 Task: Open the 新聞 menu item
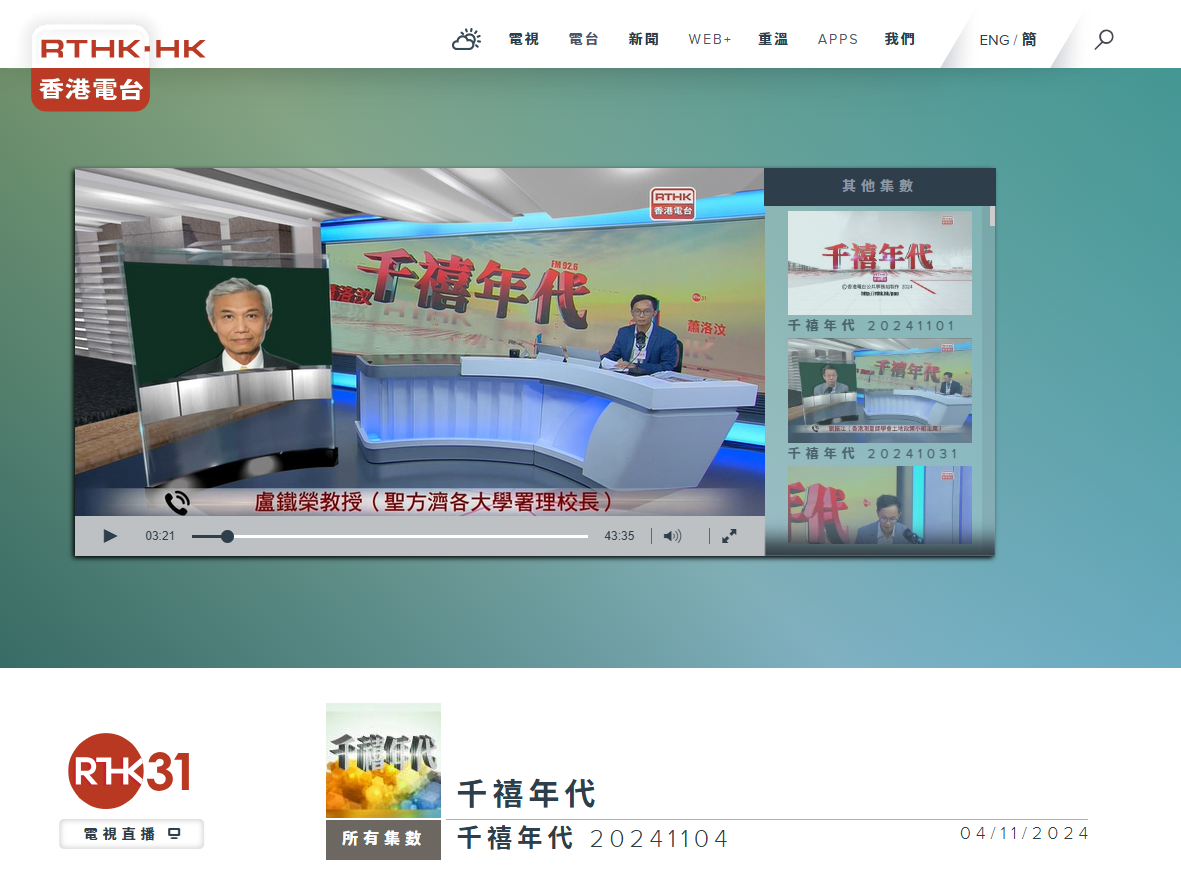(x=643, y=39)
